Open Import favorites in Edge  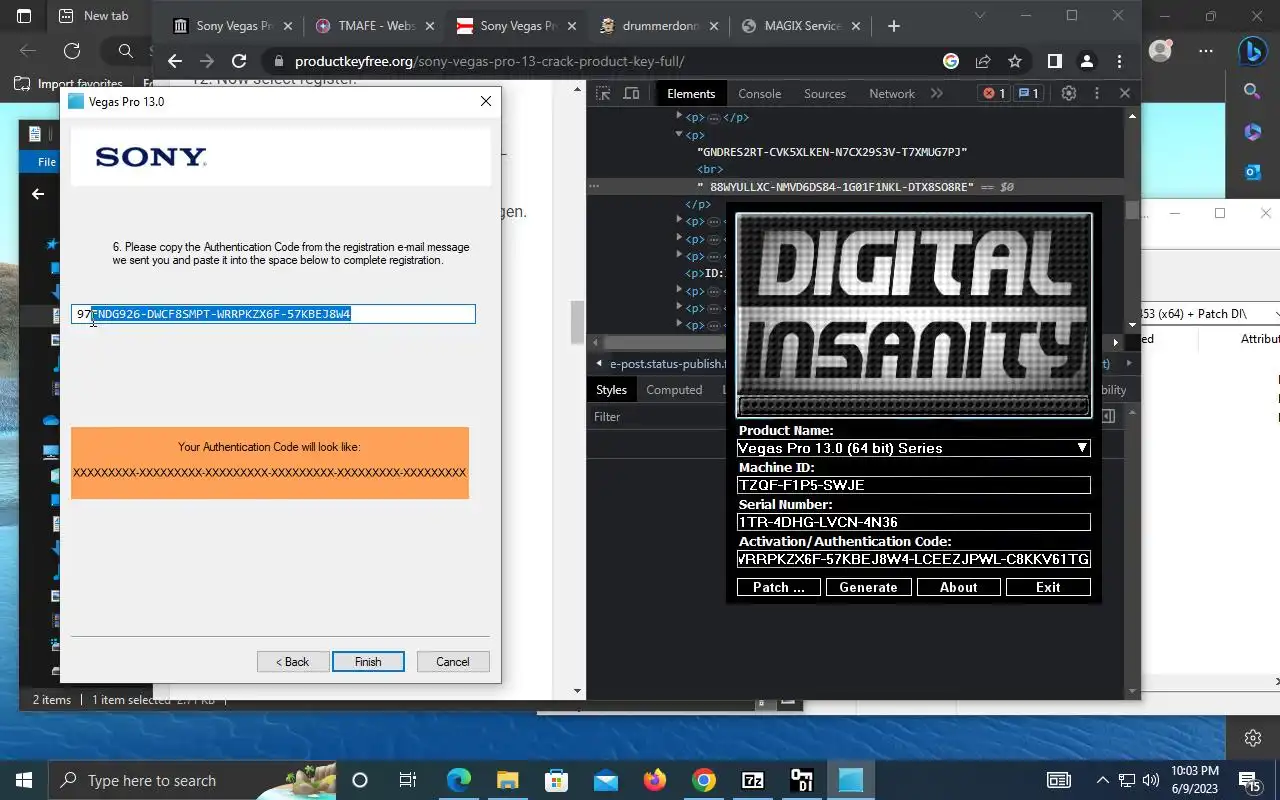pos(69,84)
